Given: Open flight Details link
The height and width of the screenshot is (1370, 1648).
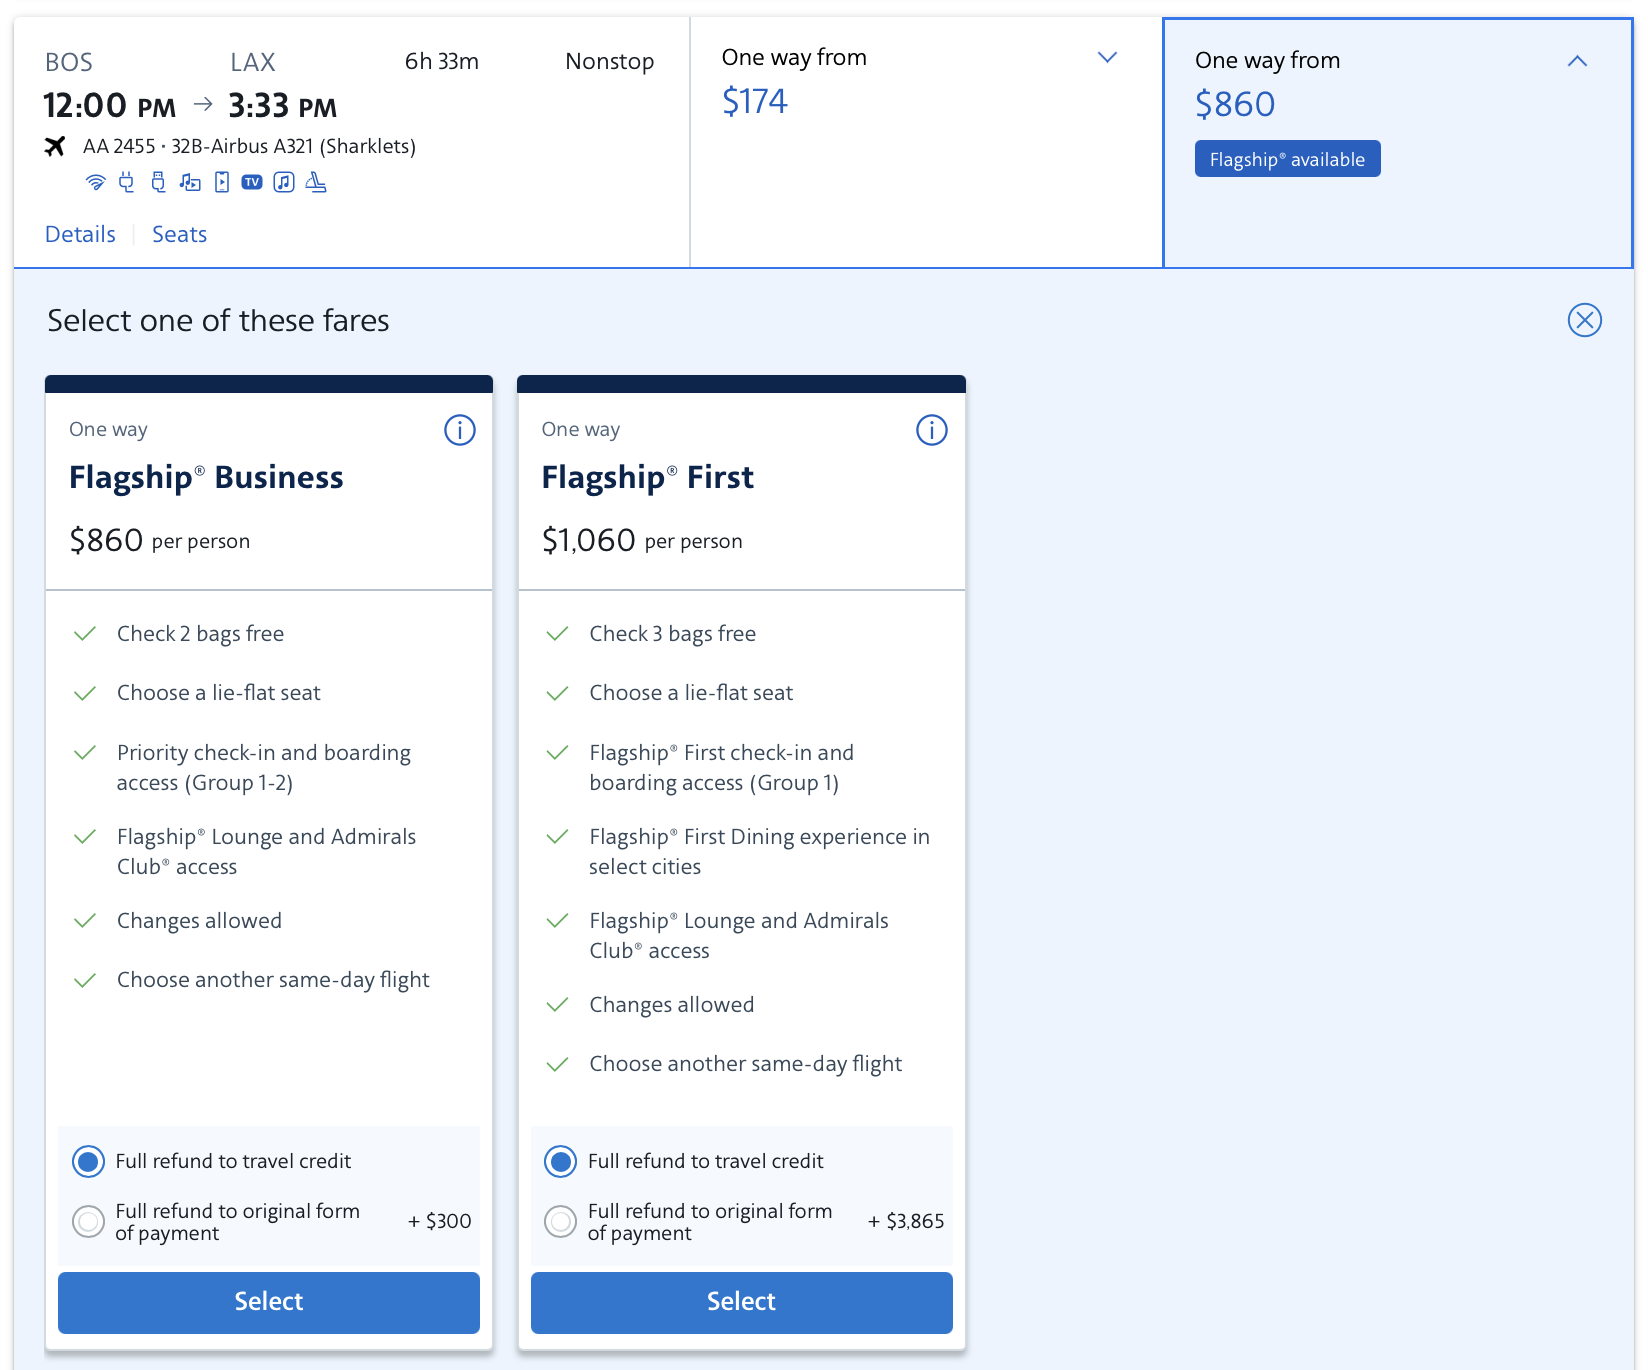Looking at the screenshot, I should (x=80, y=234).
